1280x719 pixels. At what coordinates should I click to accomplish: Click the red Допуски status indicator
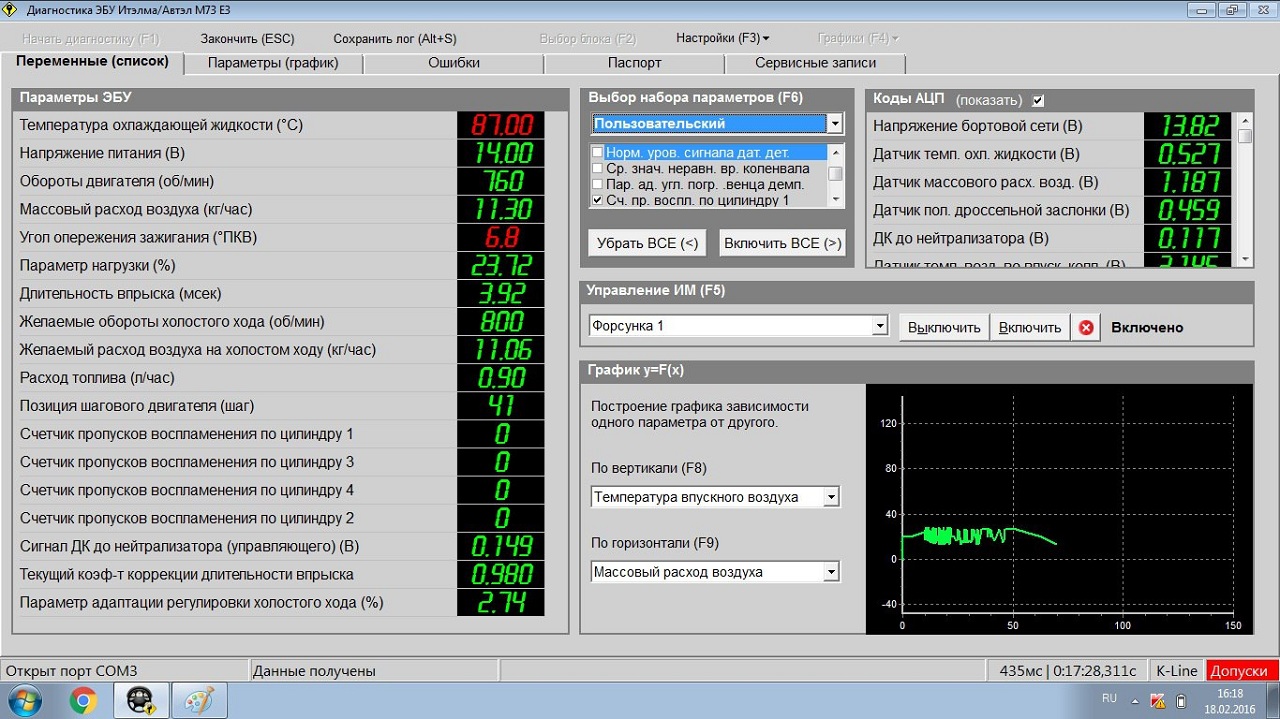[1241, 671]
